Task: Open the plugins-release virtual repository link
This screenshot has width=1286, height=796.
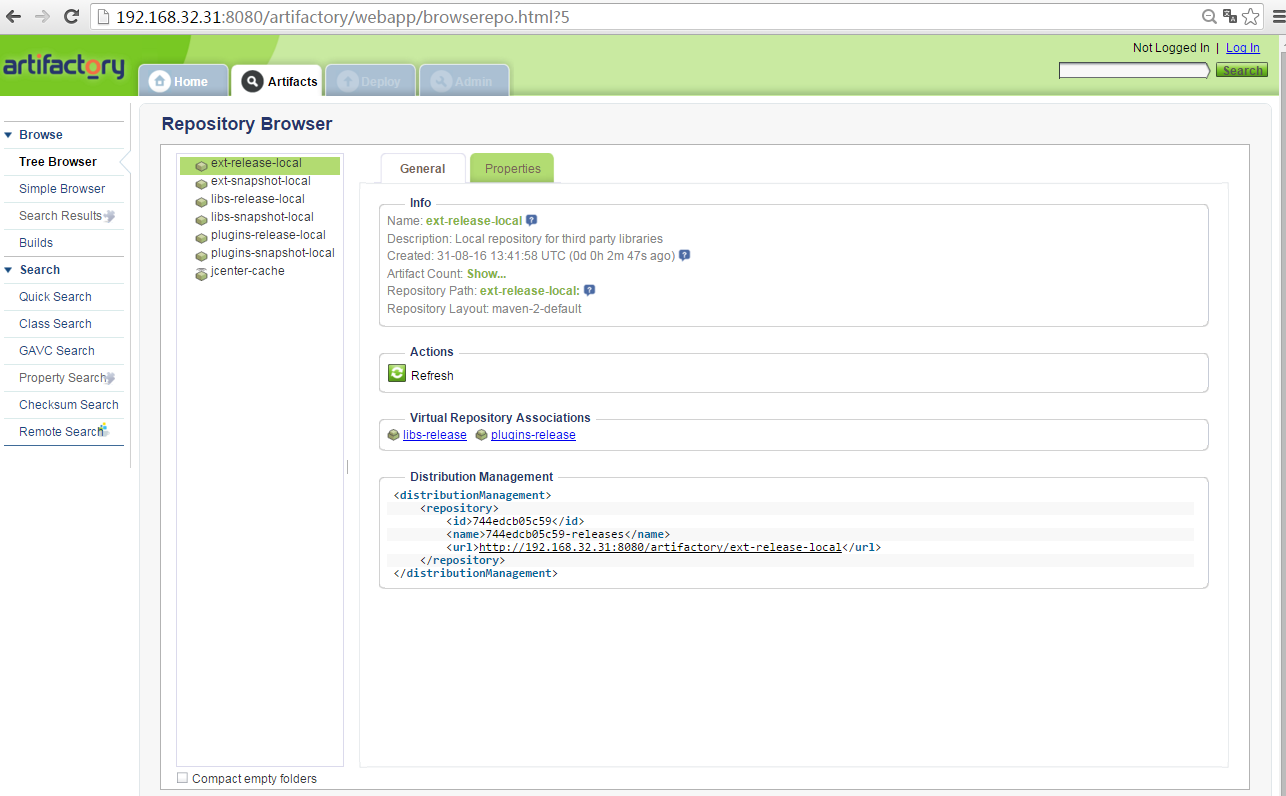Action: (x=533, y=435)
